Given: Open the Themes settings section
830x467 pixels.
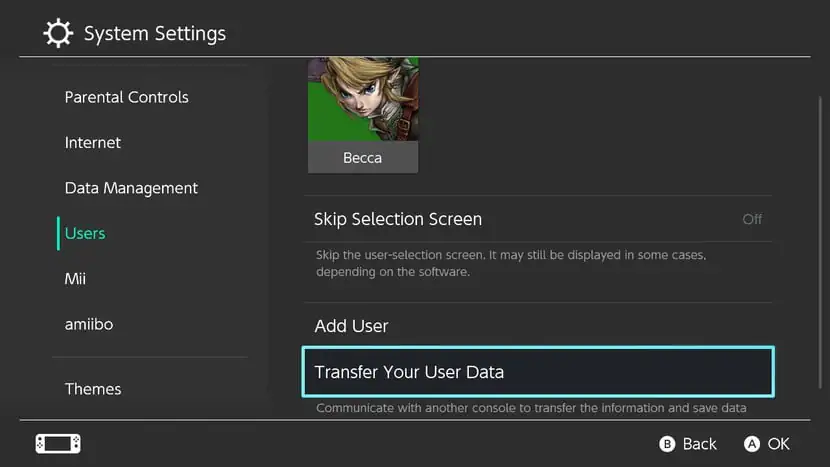Looking at the screenshot, I should click(x=93, y=389).
